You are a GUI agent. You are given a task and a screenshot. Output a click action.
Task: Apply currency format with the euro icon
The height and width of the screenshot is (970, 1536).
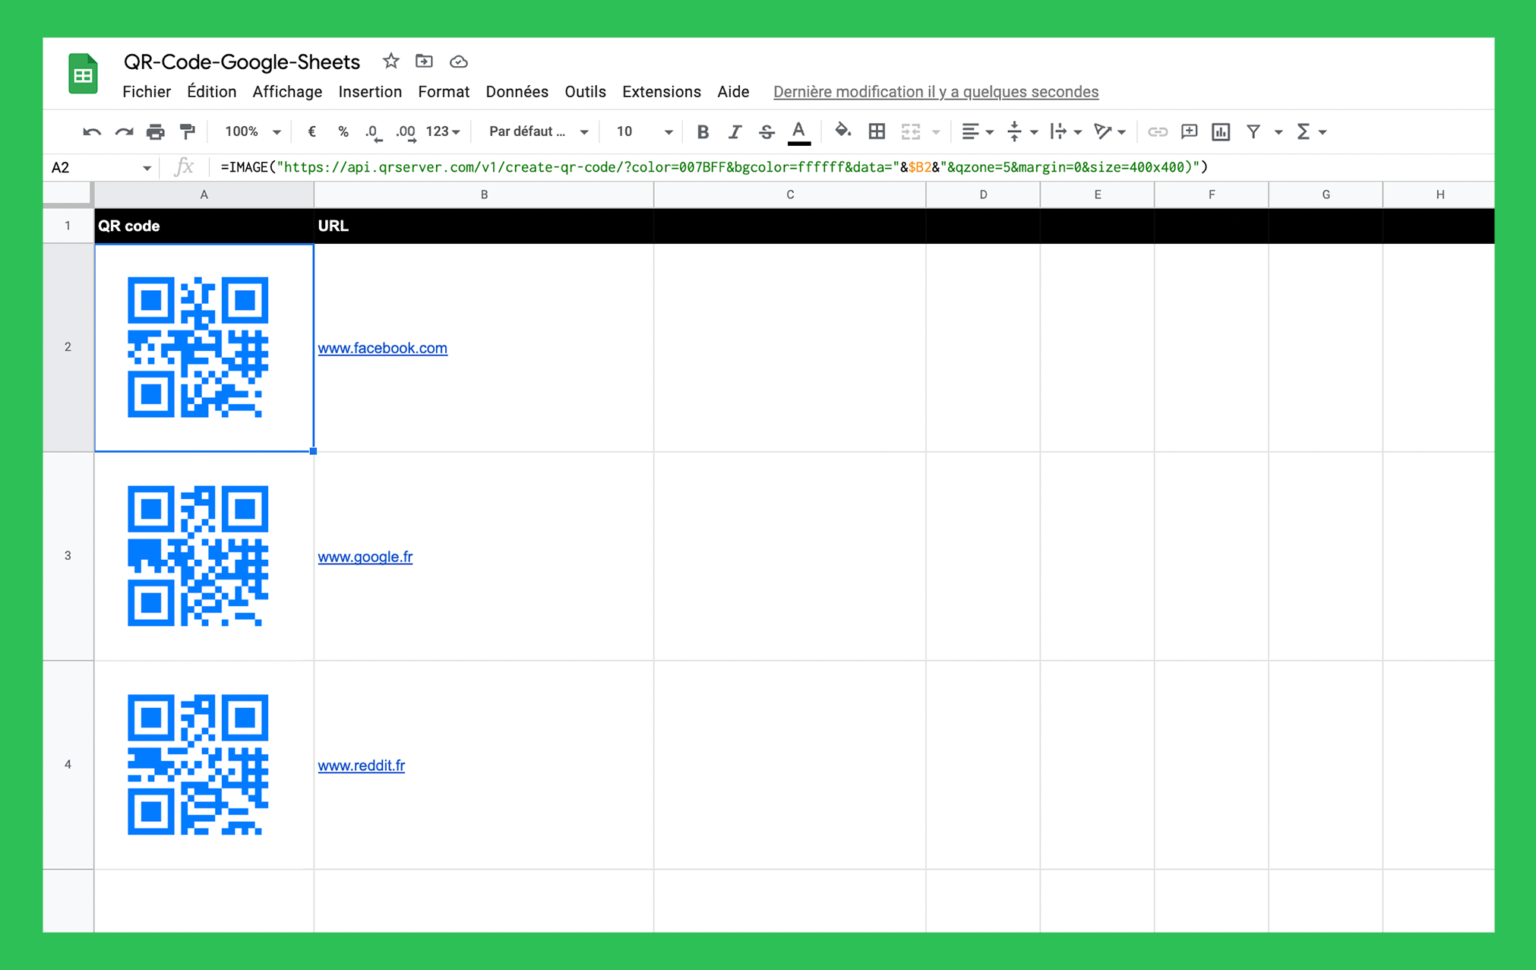(311, 131)
